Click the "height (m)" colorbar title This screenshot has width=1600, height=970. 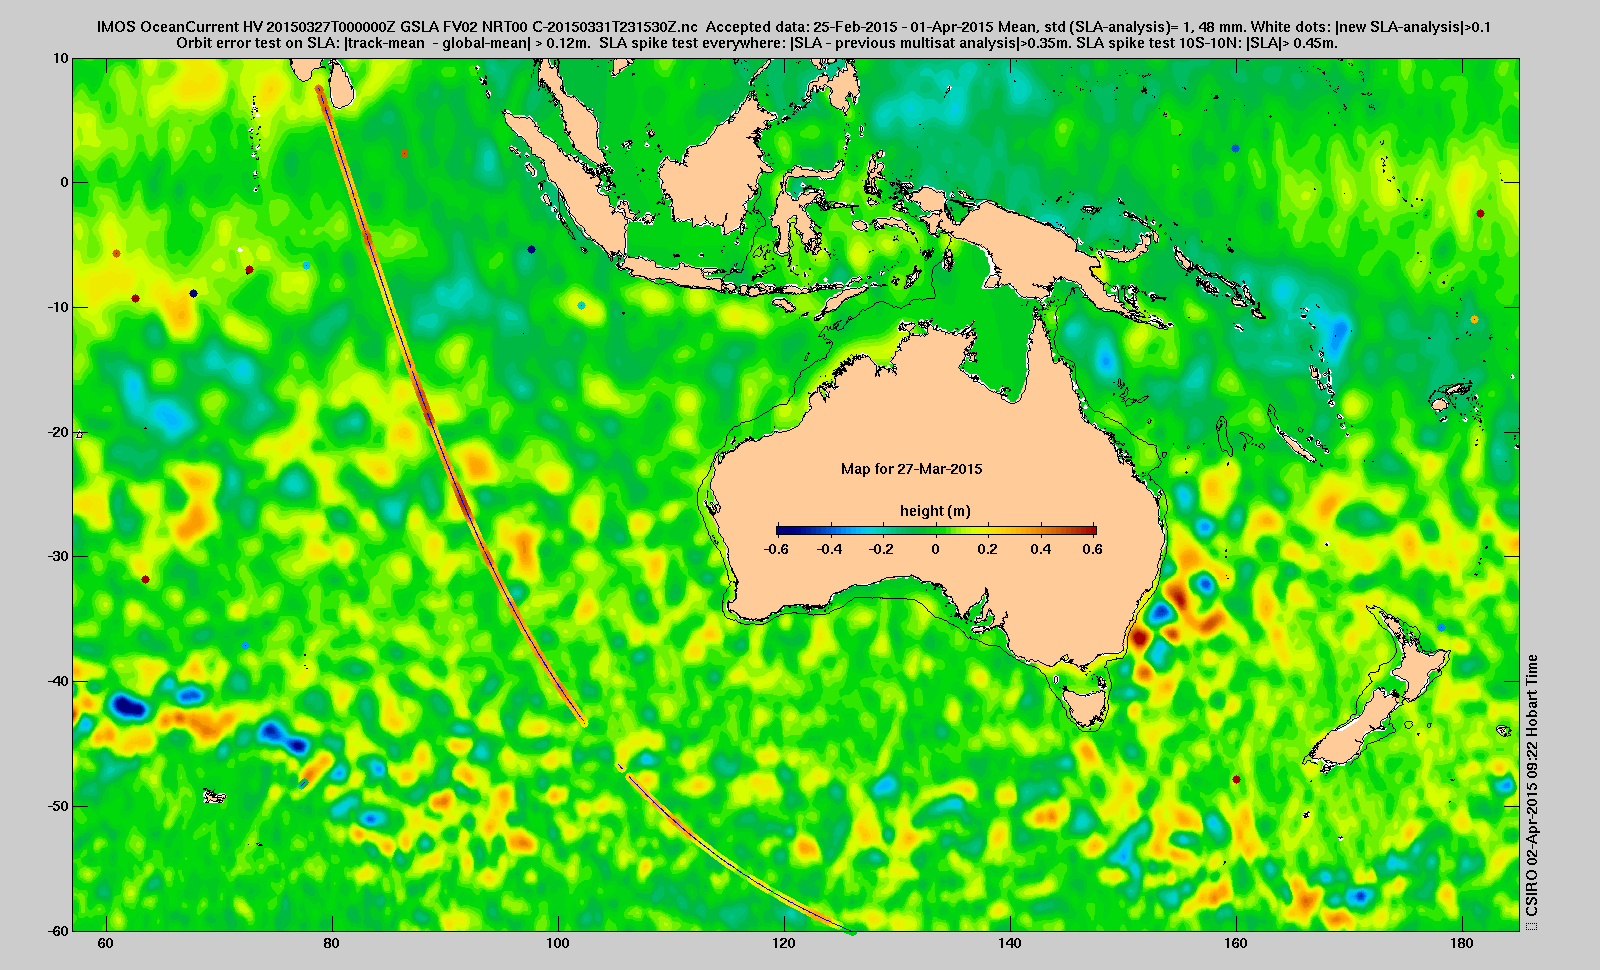pyautogui.click(x=935, y=511)
